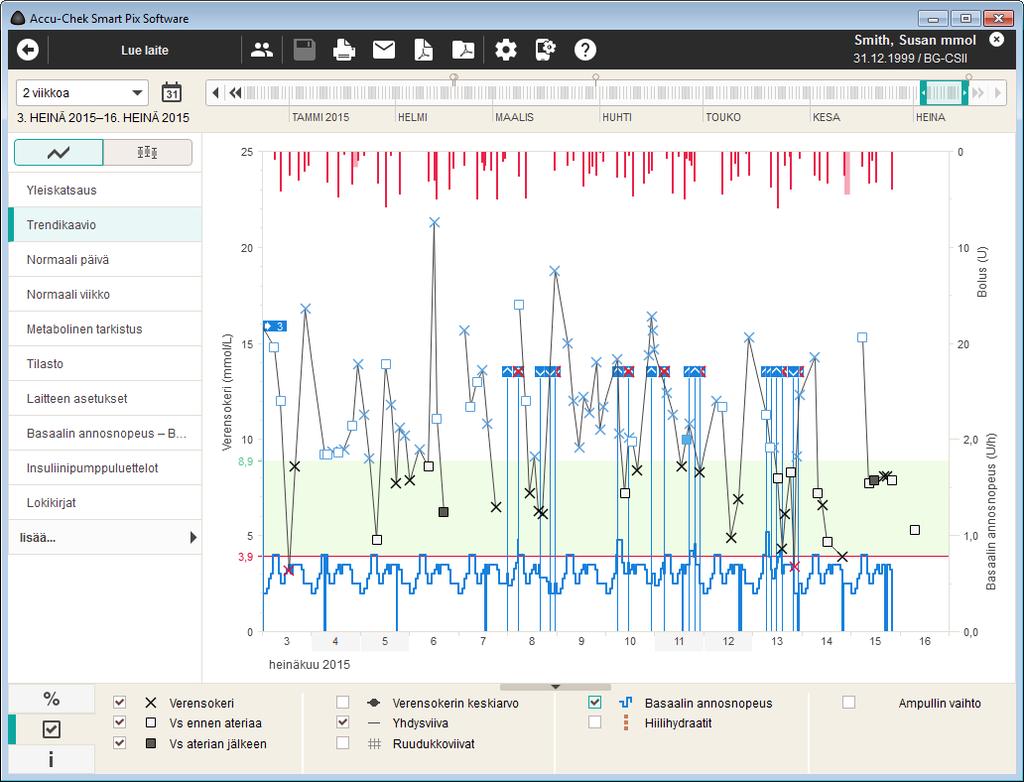The image size is (1024, 782).
Task: Toggle Vs ennen ateriaa checkbox
Action: tap(119, 723)
